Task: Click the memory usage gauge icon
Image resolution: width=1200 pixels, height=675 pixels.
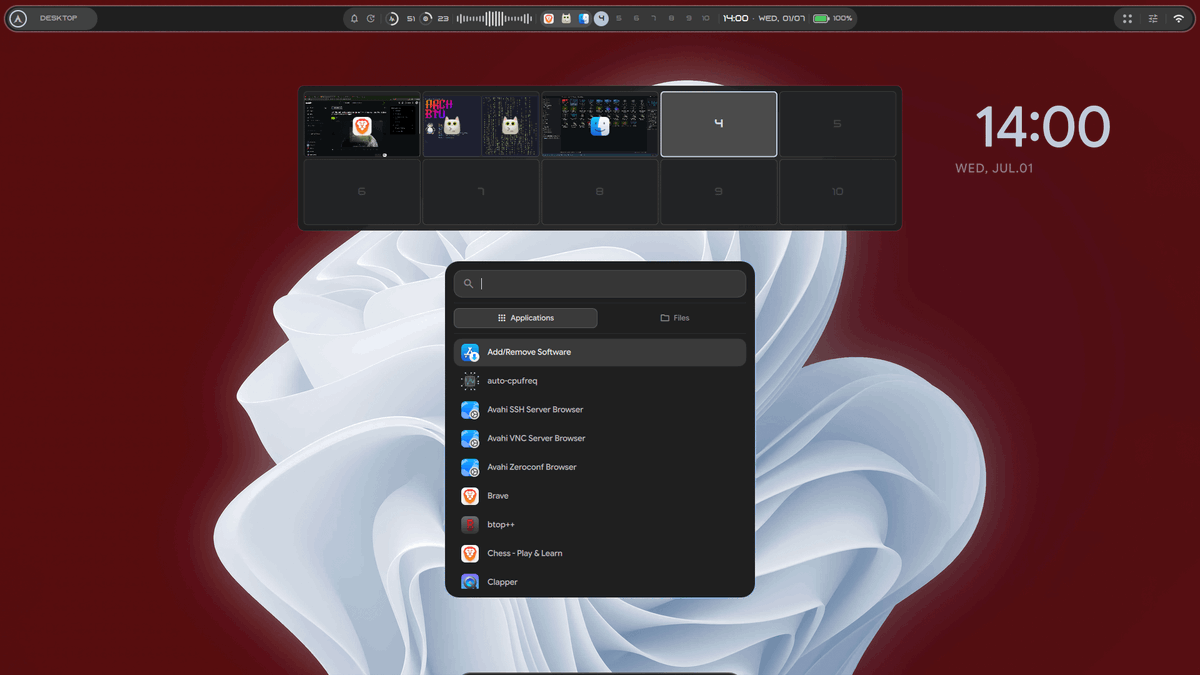Action: click(x=426, y=18)
